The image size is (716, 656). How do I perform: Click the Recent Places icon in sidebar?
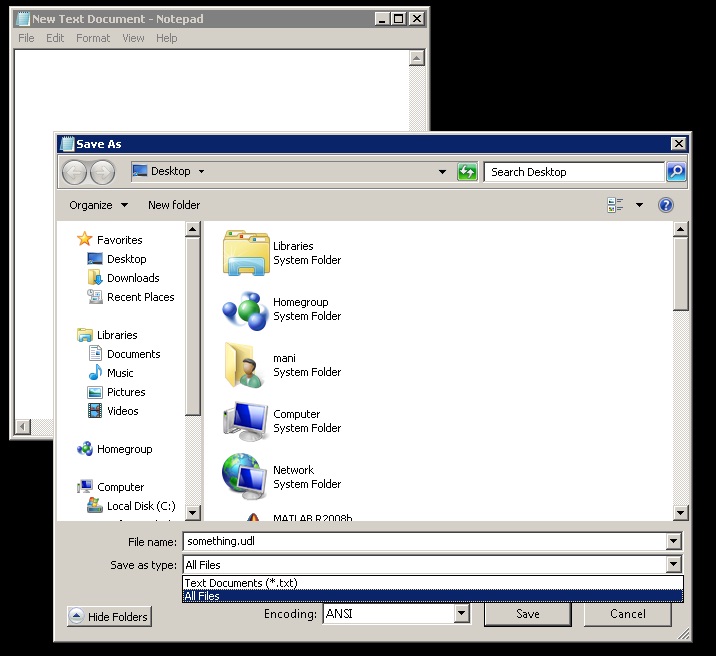coord(95,297)
